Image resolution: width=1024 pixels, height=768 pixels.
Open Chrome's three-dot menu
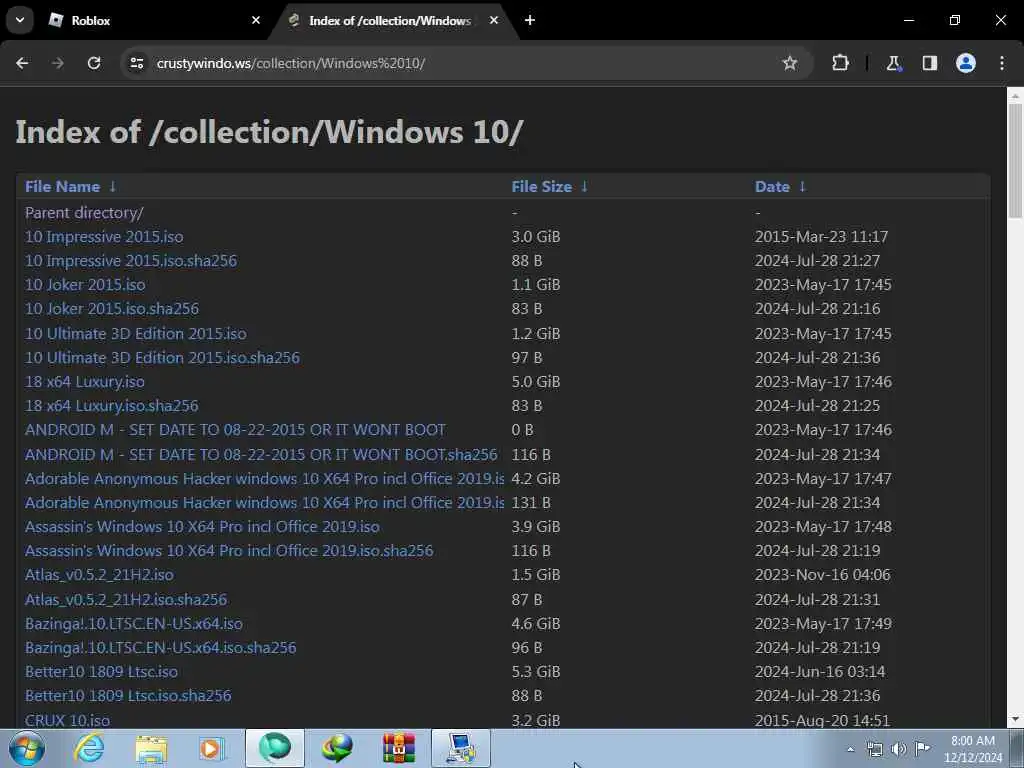pos(1002,63)
